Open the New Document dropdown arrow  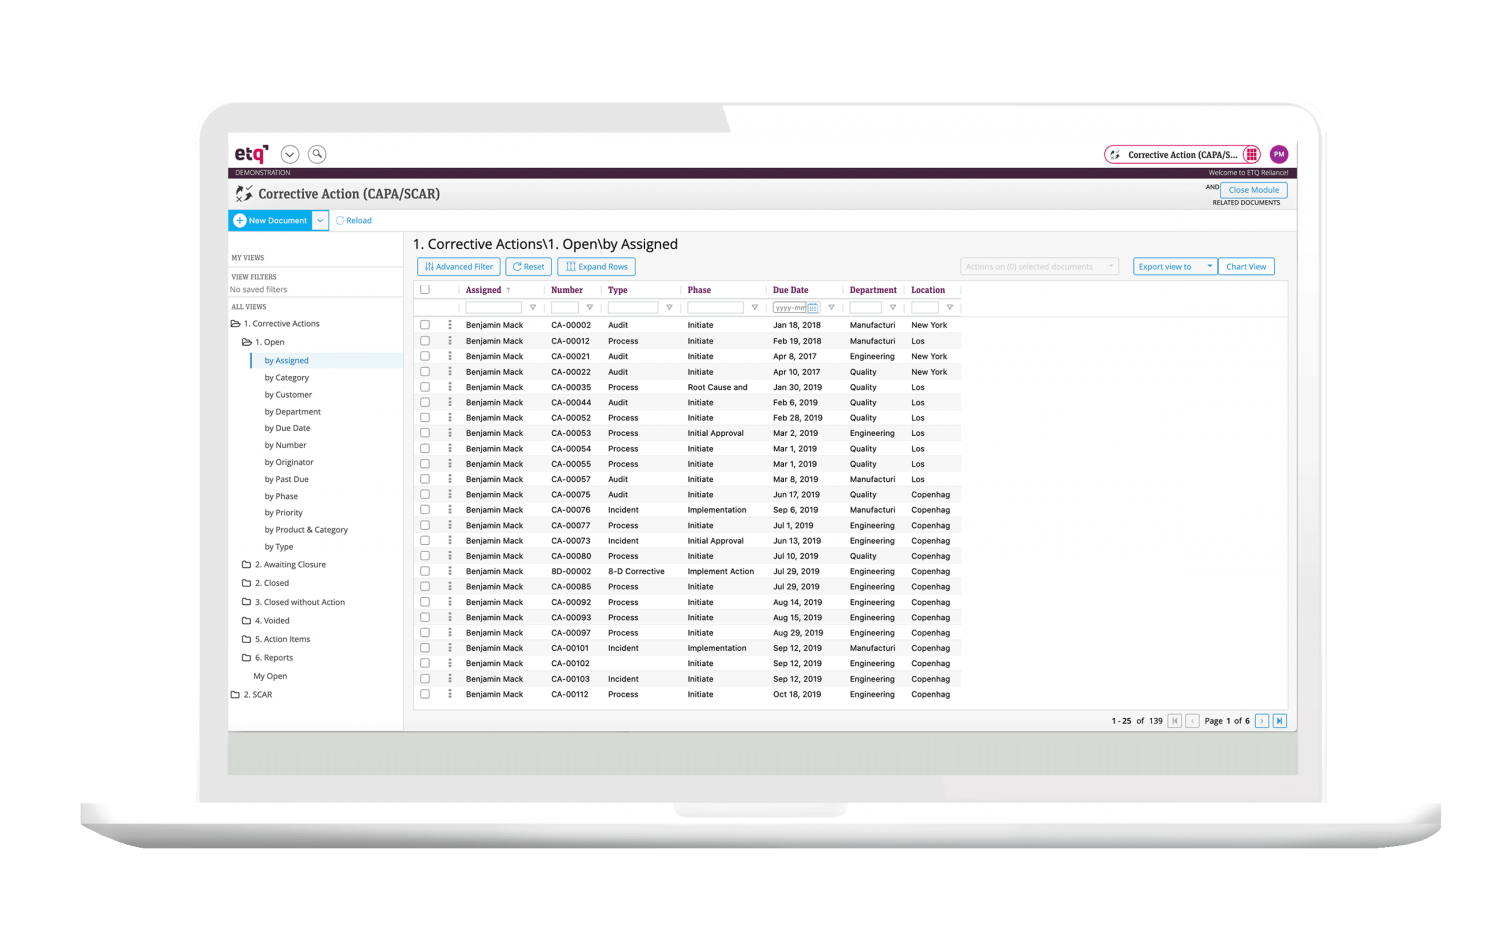(x=320, y=221)
